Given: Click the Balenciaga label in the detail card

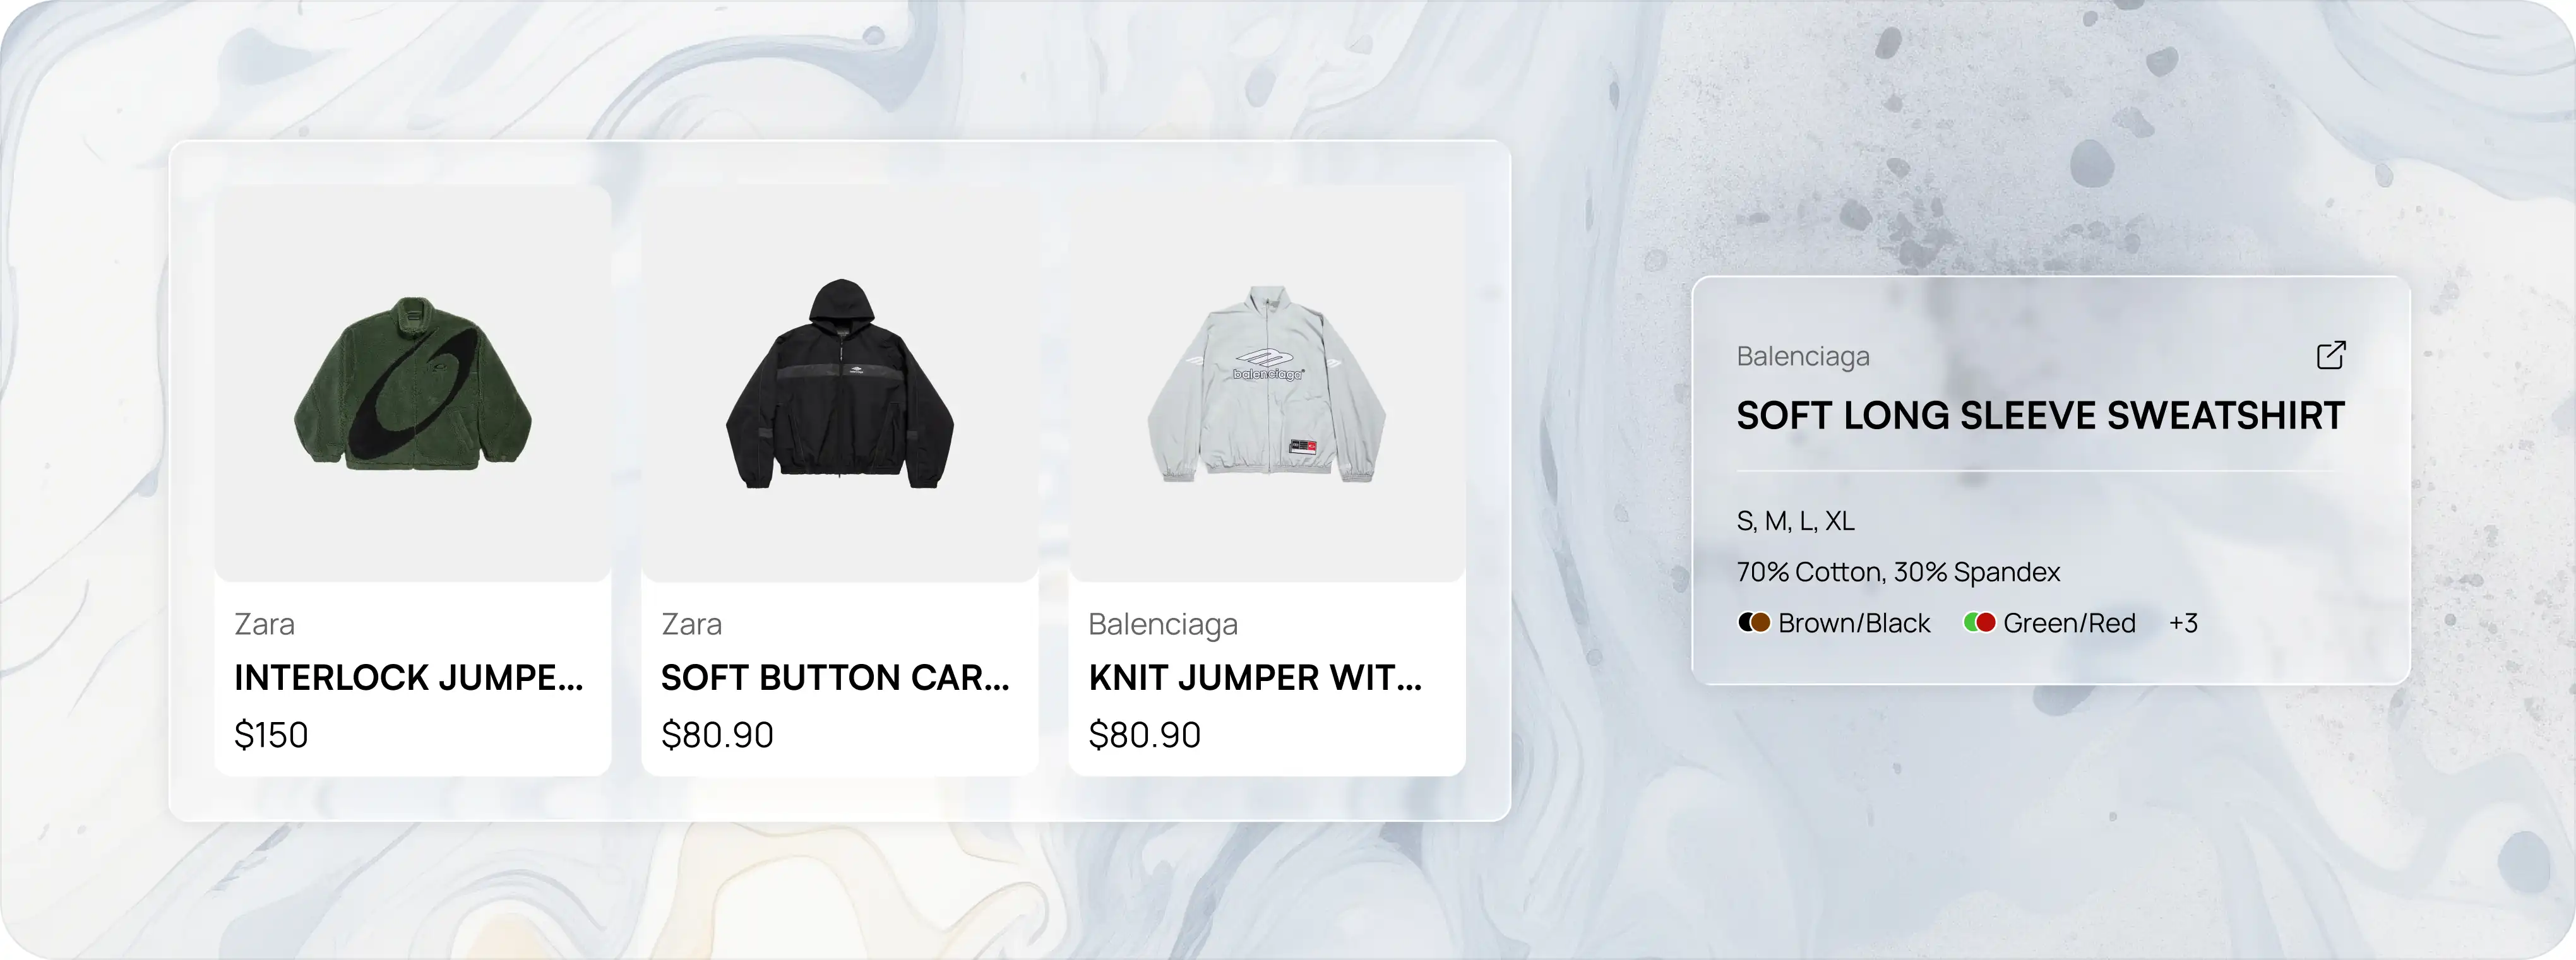Looking at the screenshot, I should coord(1803,357).
